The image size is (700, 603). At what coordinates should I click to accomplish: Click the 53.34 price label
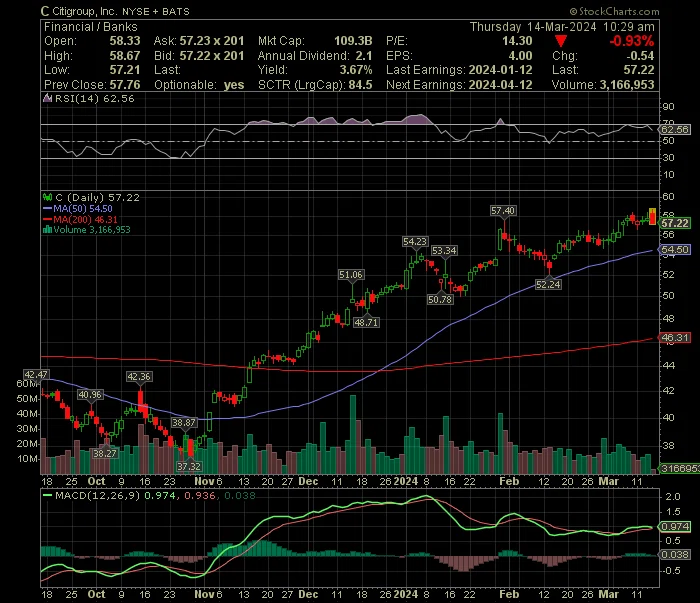point(444,250)
